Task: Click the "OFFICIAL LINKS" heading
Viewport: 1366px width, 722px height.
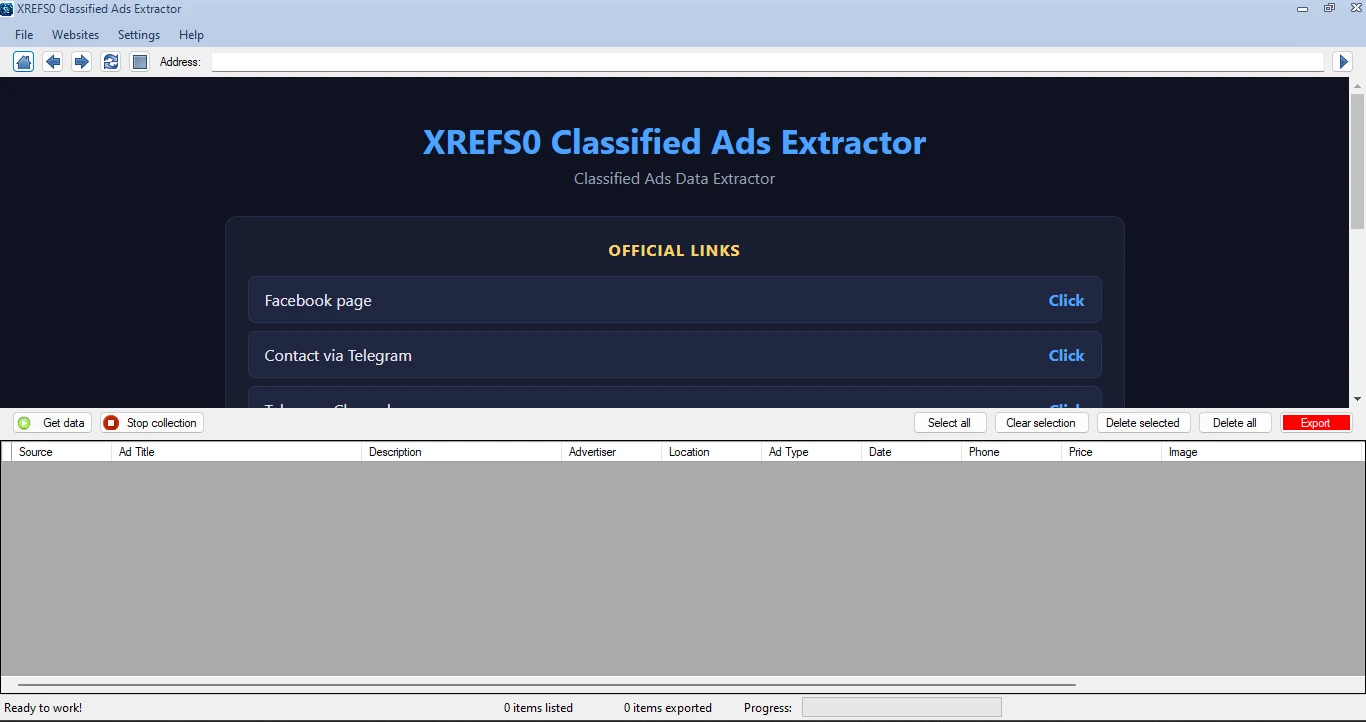Action: pos(674,251)
